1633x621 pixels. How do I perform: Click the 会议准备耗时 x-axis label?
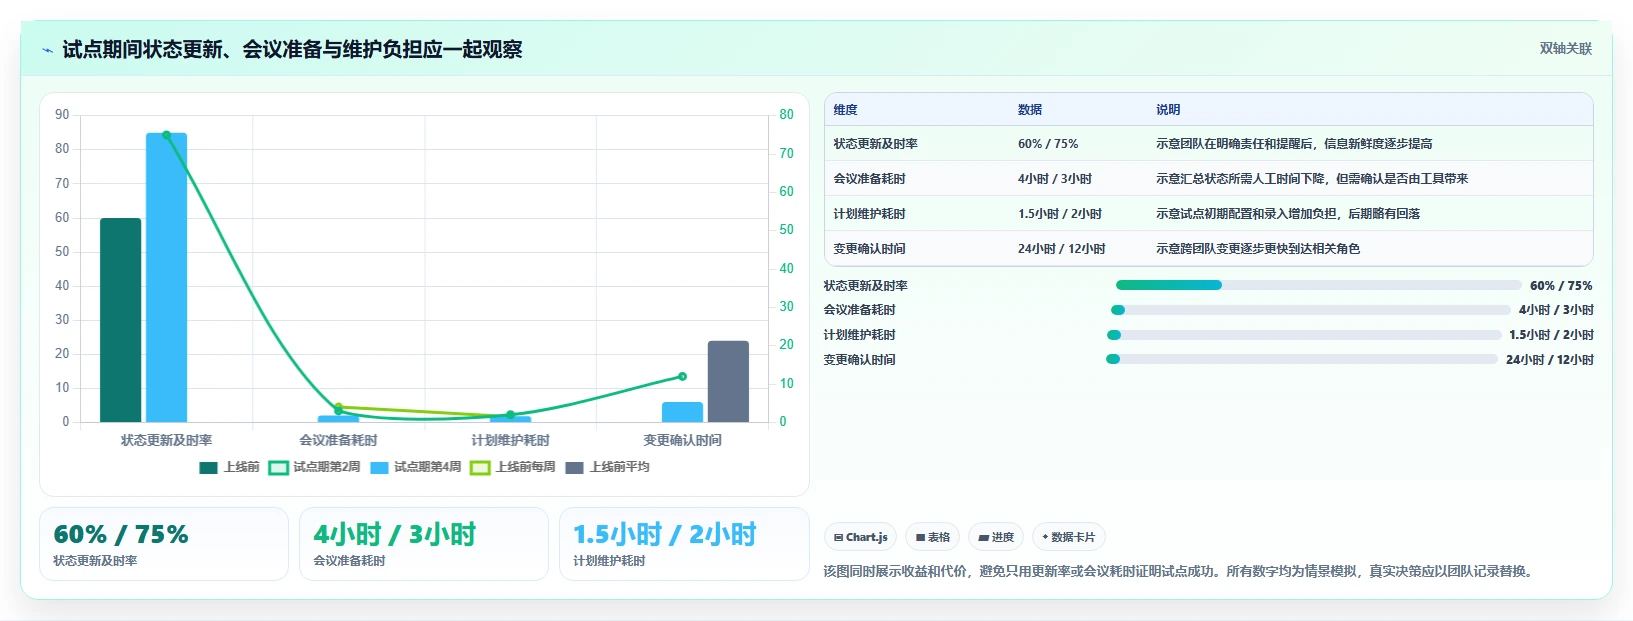coord(338,440)
